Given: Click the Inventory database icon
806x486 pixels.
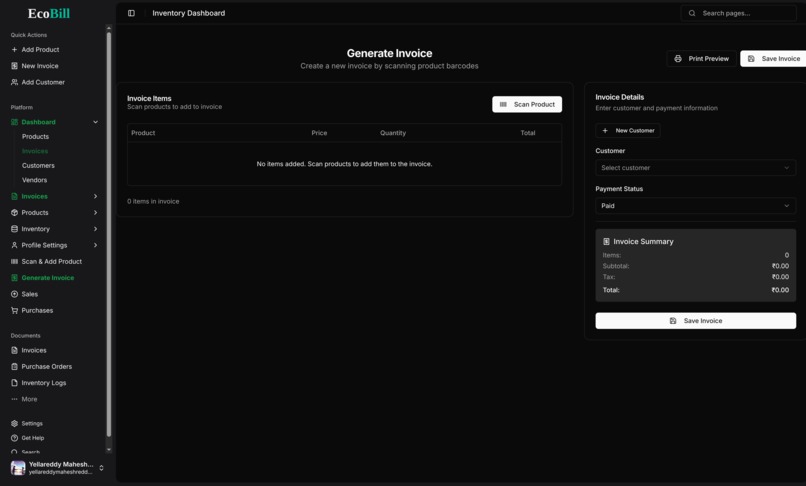Looking at the screenshot, I should click(x=14, y=229).
